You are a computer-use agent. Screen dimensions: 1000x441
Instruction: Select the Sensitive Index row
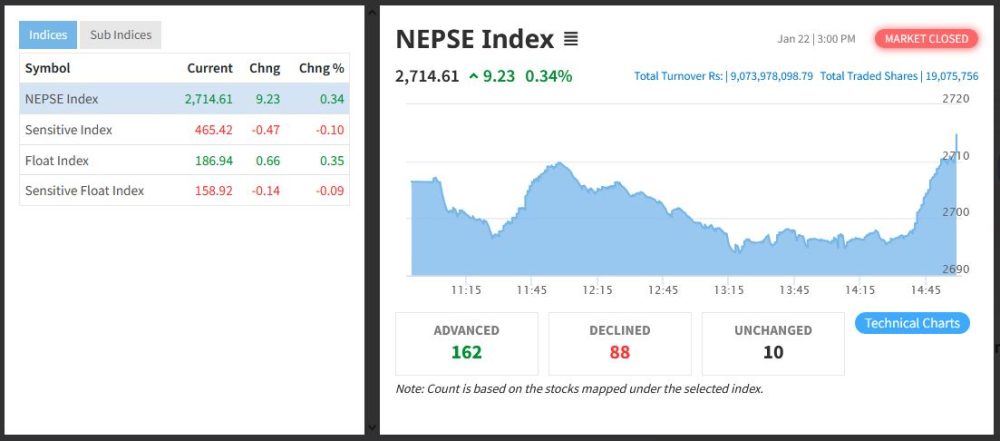click(184, 130)
